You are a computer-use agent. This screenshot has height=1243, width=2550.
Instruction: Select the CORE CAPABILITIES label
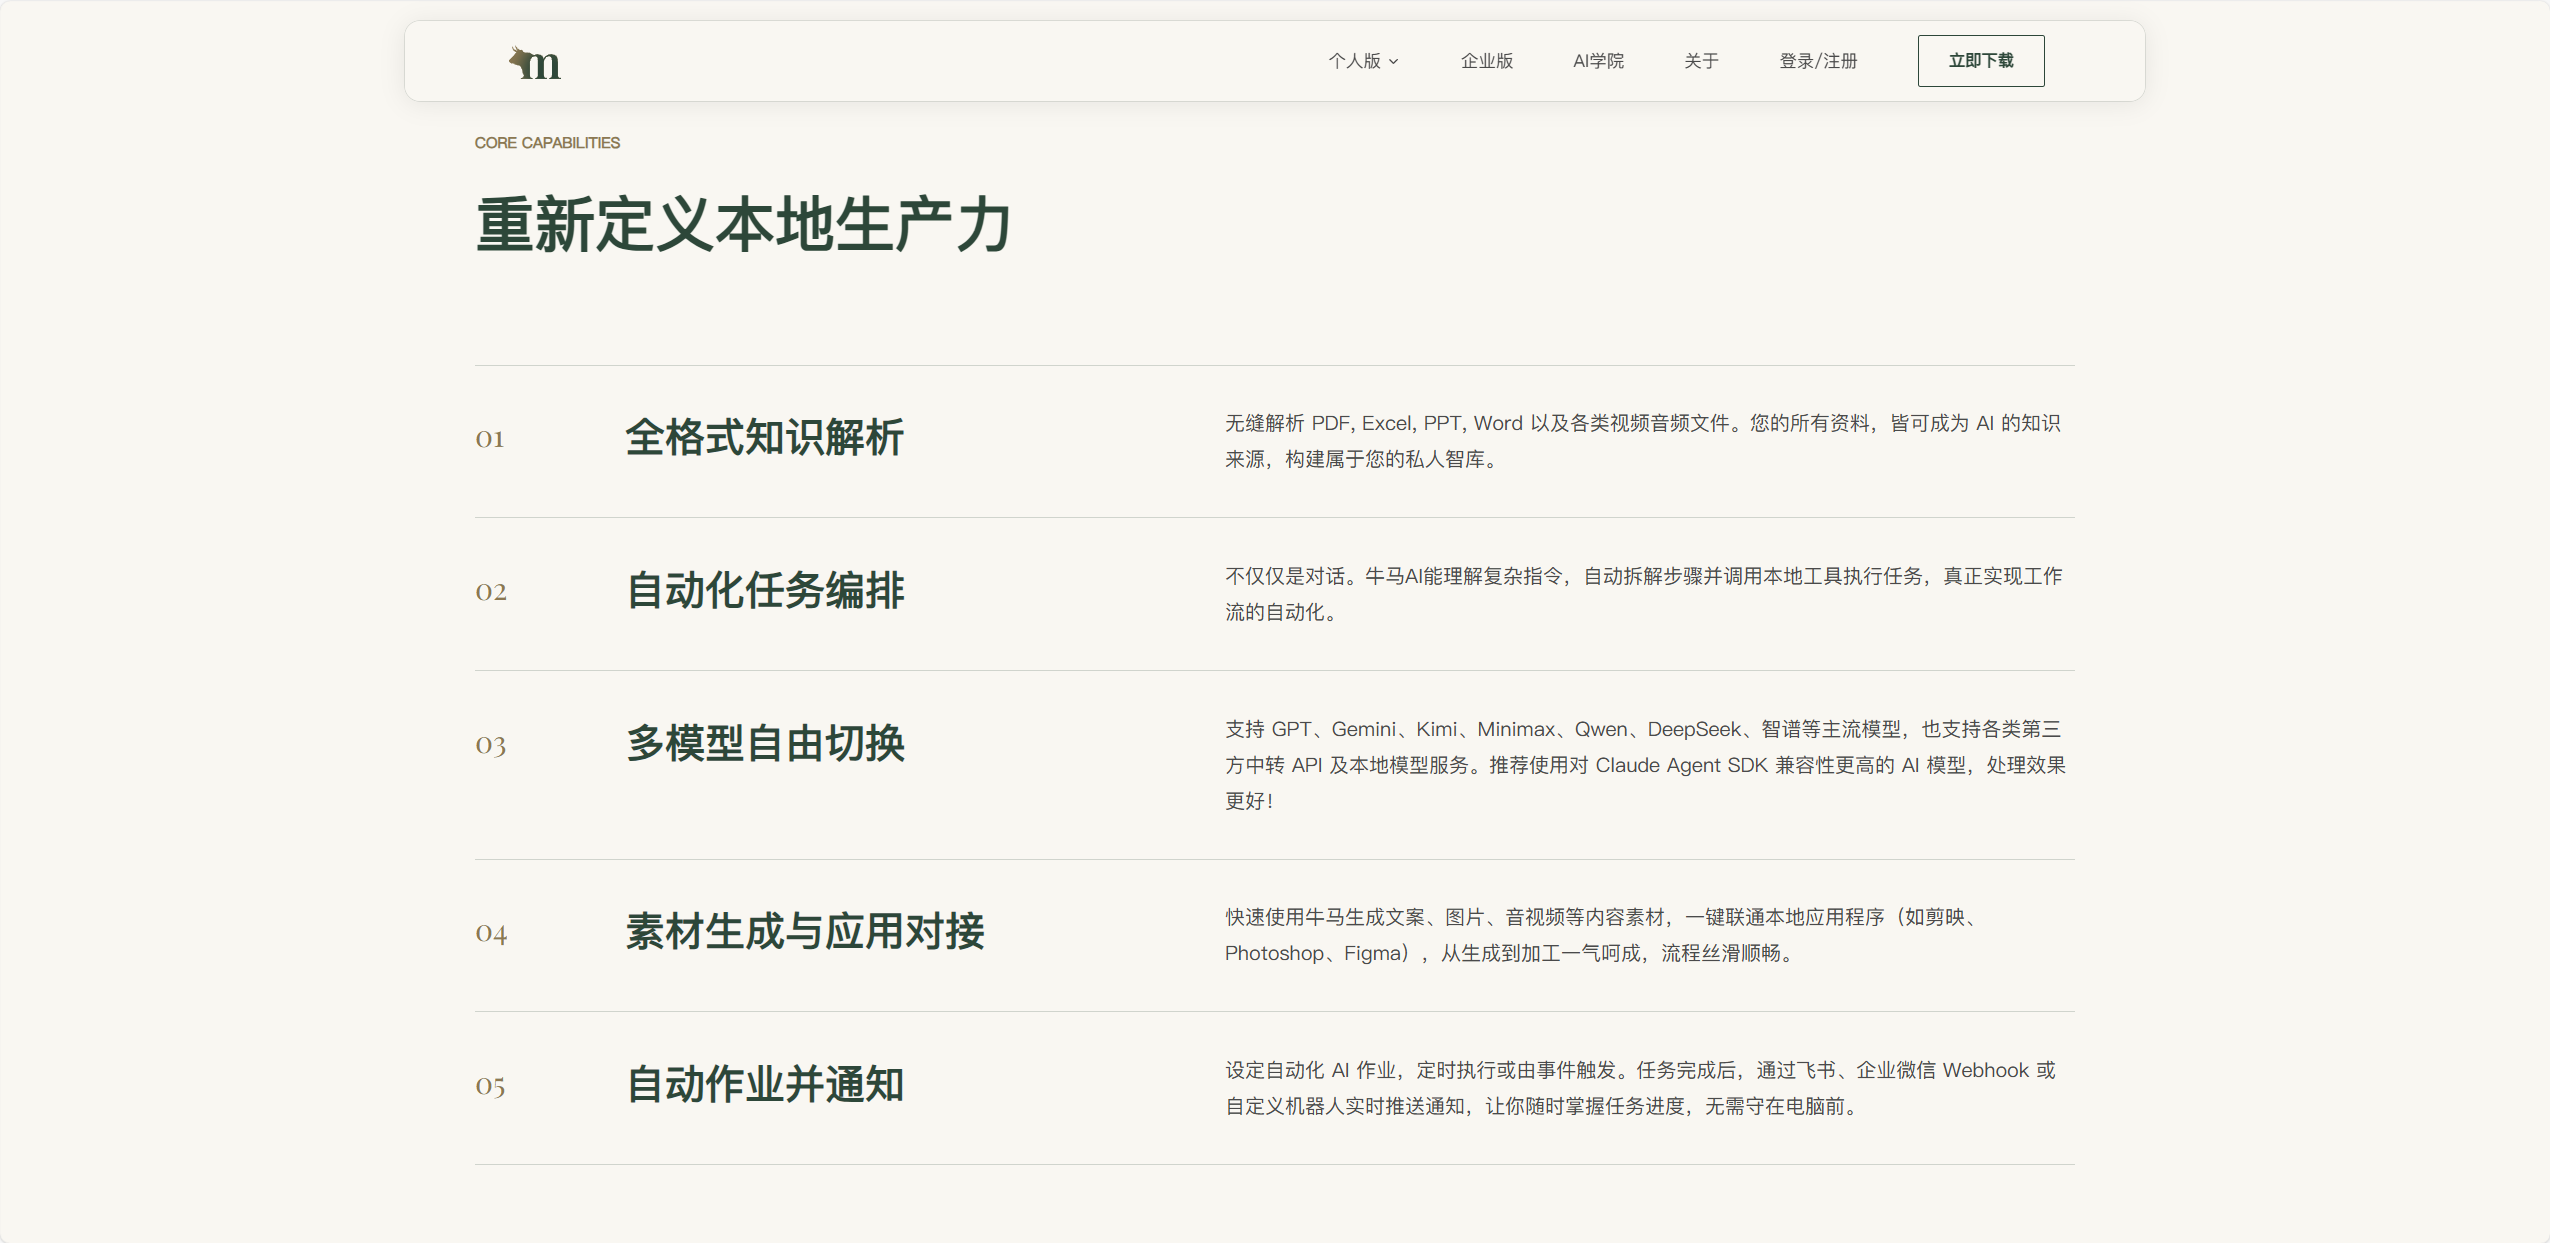pyautogui.click(x=547, y=143)
